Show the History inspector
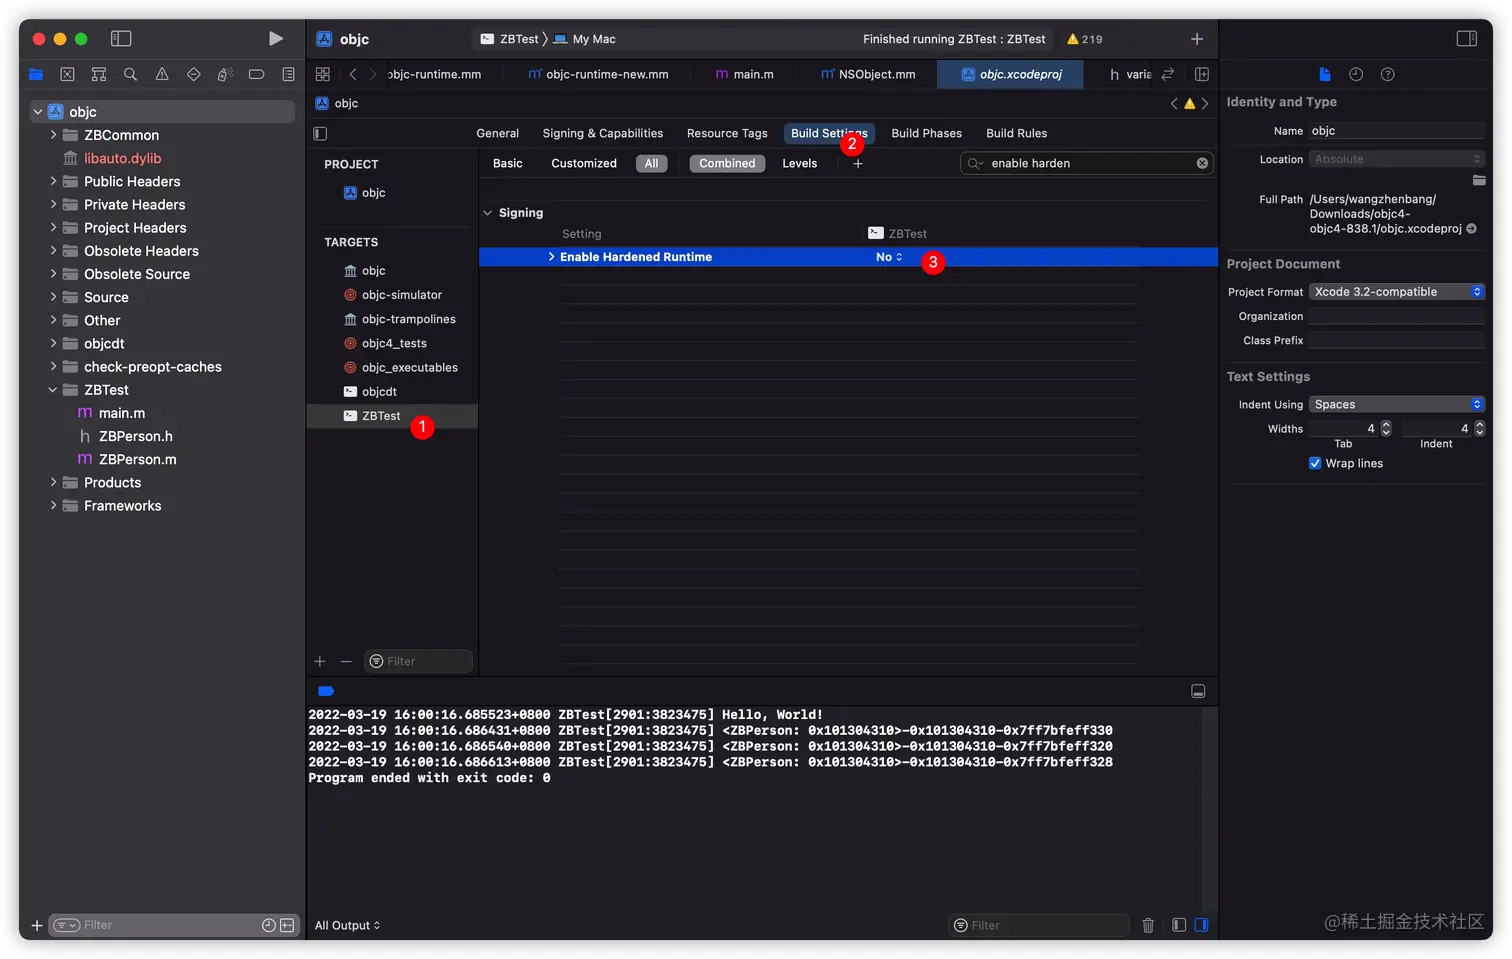 (1356, 74)
